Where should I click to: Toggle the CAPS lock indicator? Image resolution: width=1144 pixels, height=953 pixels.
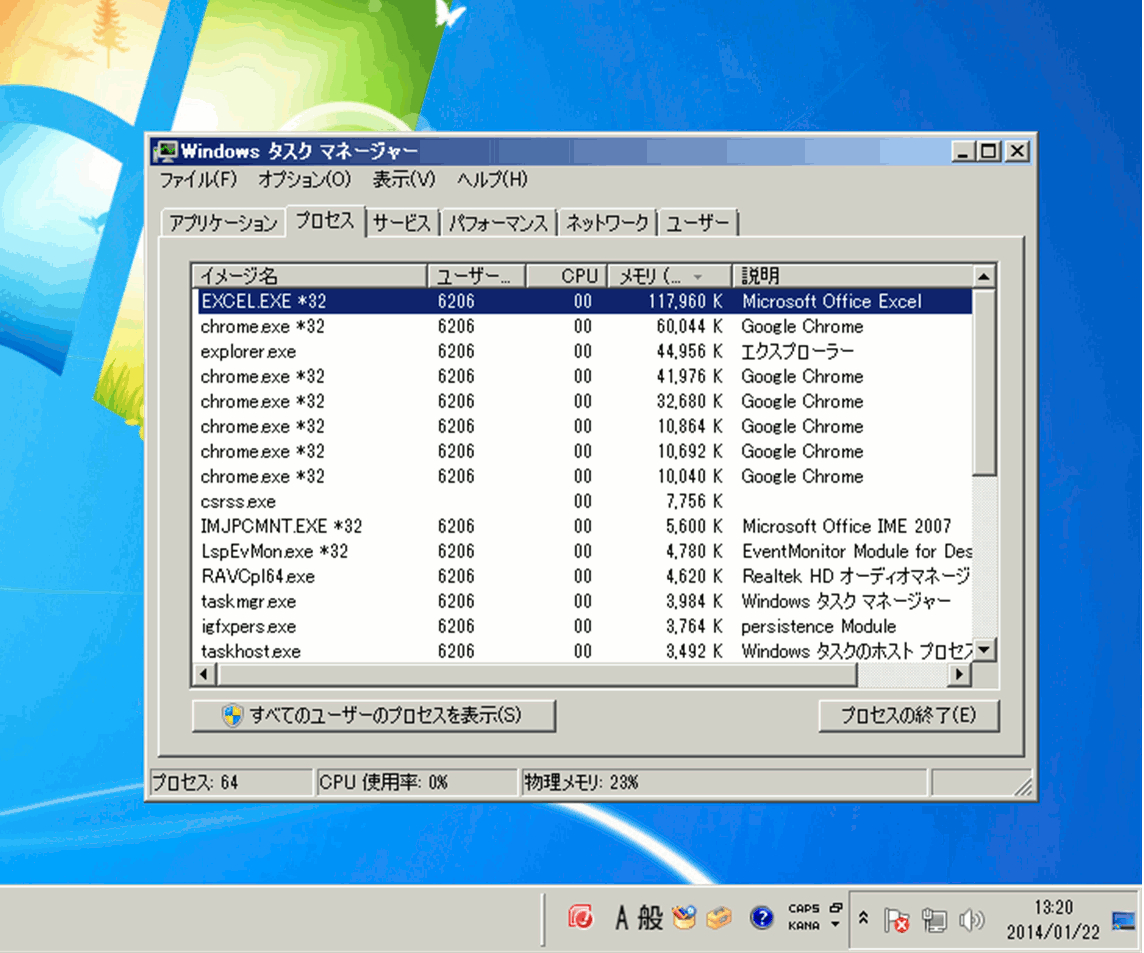coord(803,909)
